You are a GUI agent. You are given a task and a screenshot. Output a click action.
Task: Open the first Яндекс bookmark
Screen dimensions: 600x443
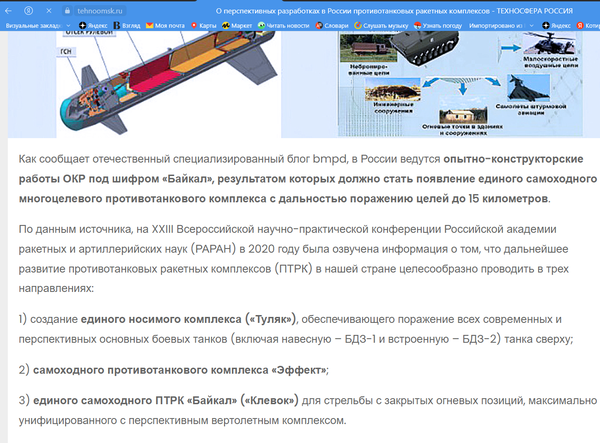(x=93, y=26)
